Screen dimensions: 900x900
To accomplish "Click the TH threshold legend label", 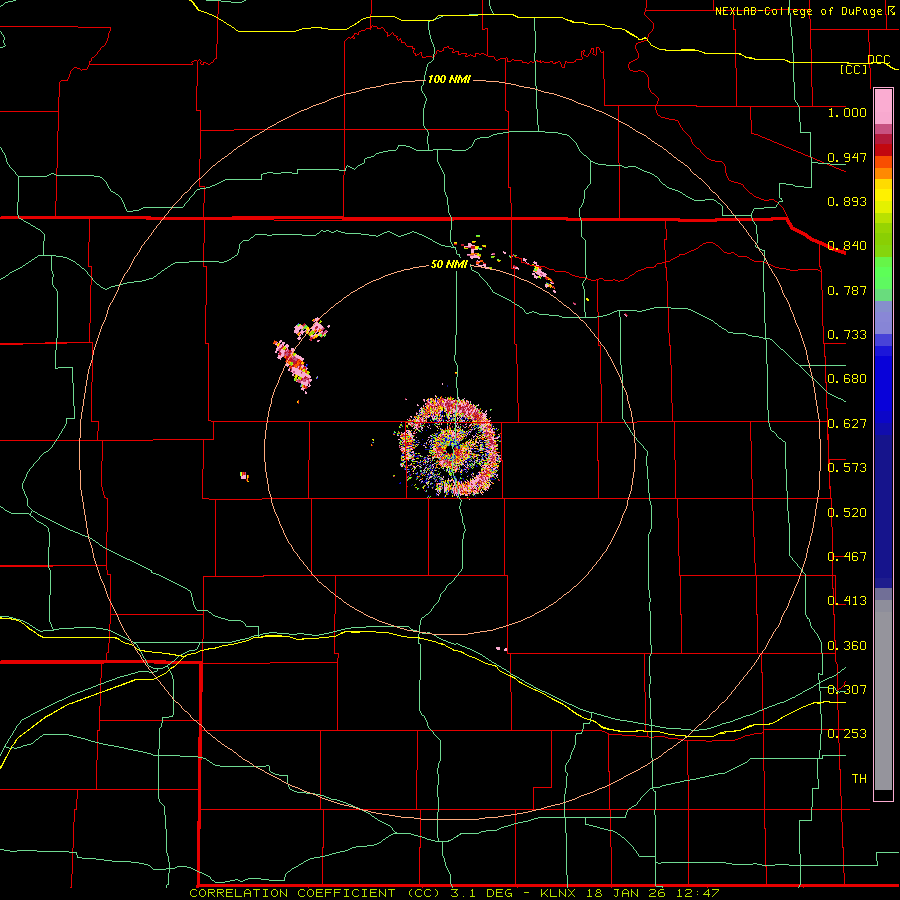I will [859, 779].
